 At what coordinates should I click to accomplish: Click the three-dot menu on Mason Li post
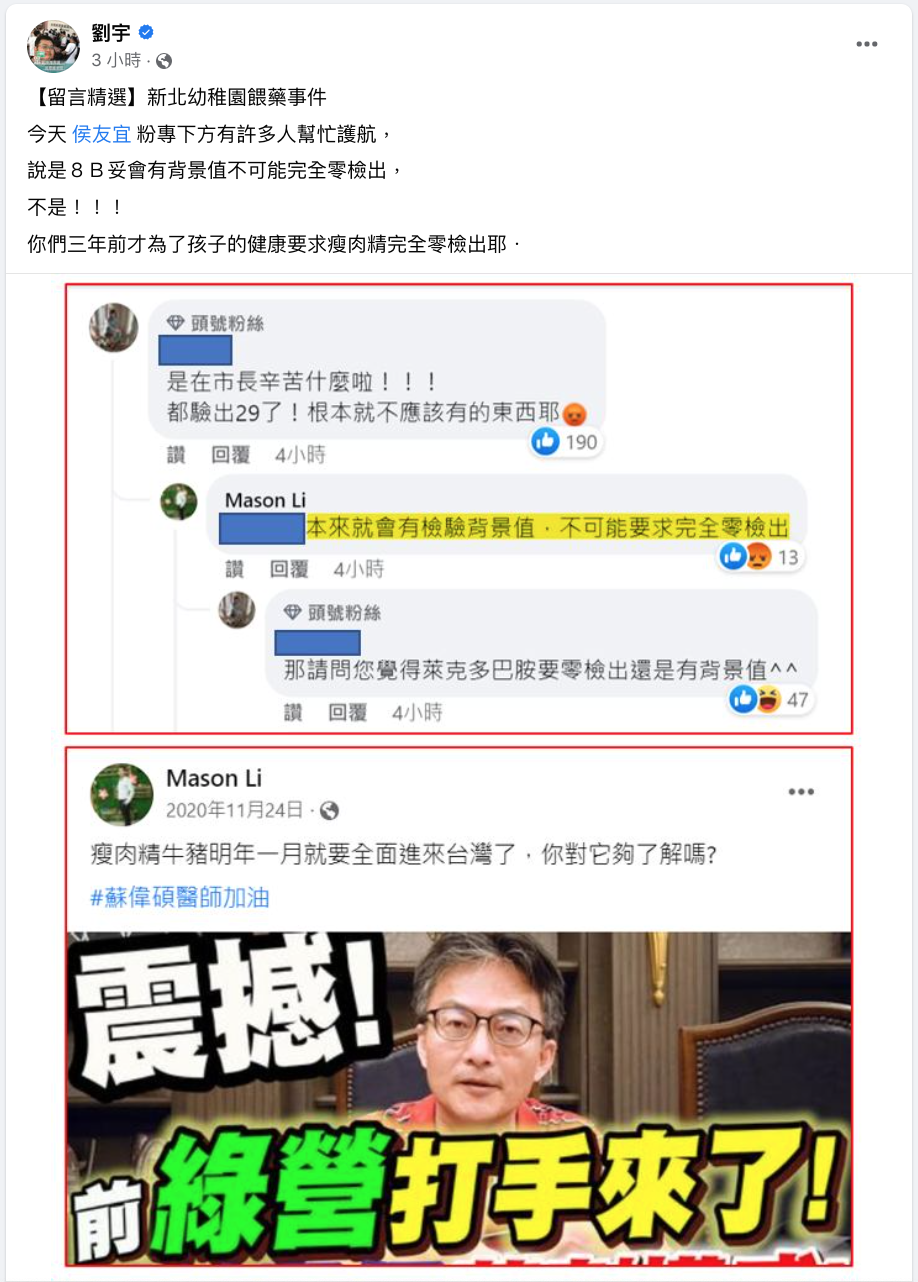point(801,791)
